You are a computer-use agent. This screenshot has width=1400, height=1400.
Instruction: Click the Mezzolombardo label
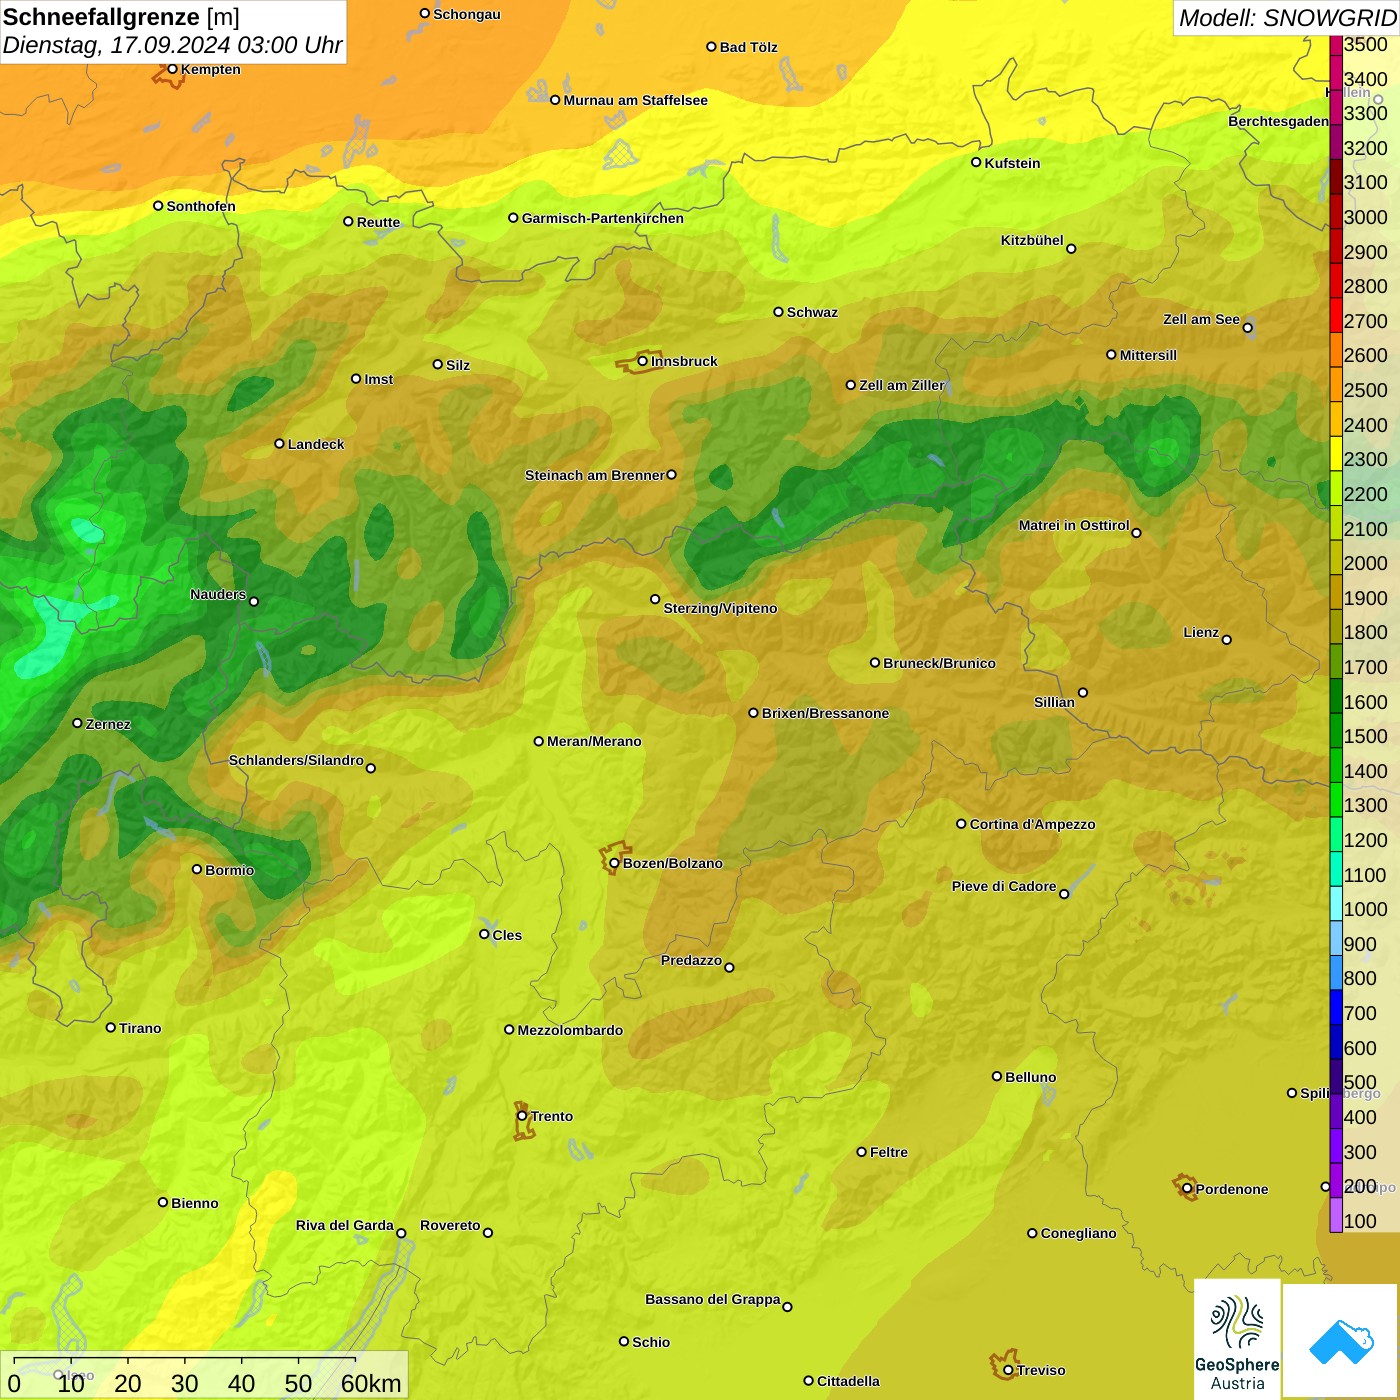coord(570,1030)
